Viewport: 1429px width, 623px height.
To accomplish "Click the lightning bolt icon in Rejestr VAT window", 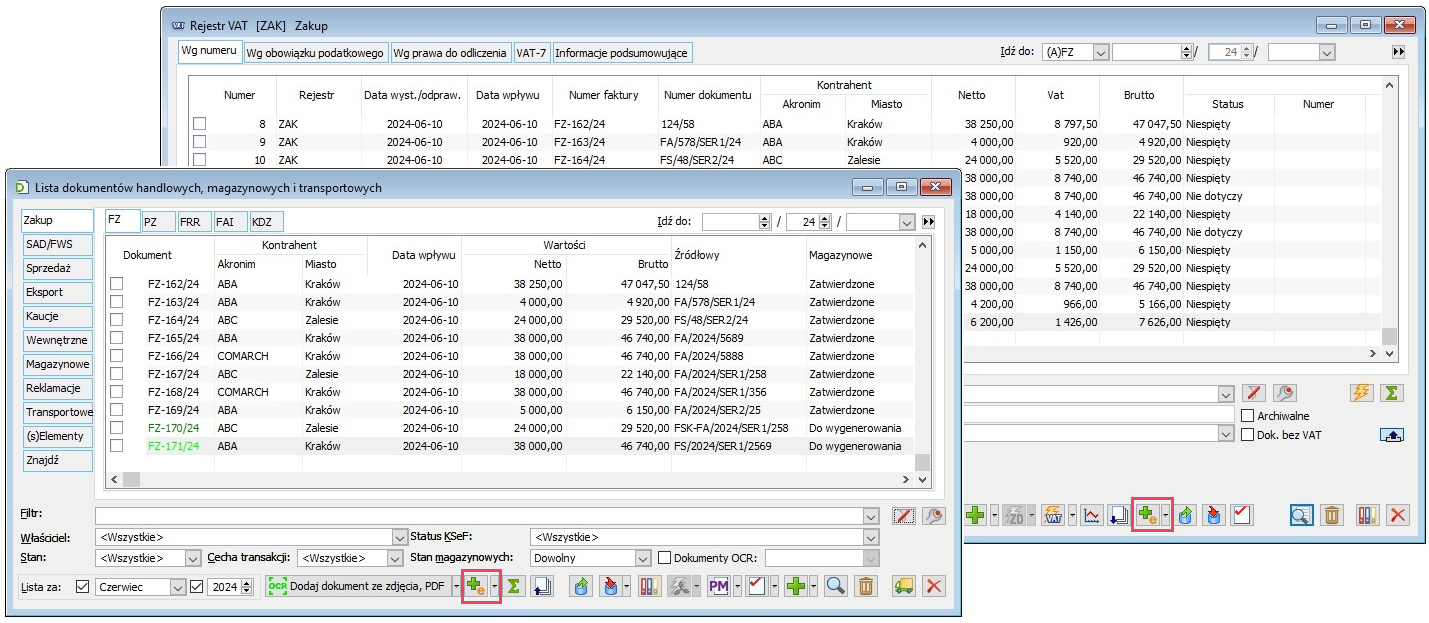I will (x=1362, y=393).
